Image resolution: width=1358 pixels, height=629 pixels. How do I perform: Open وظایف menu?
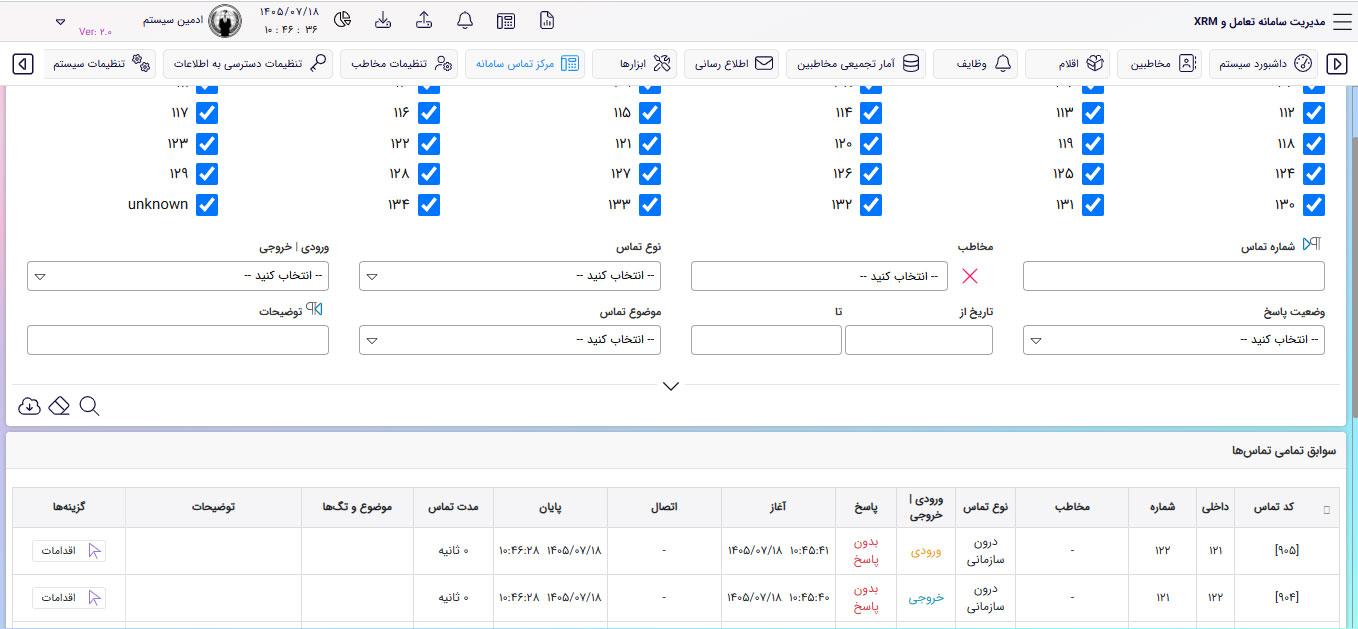pyautogui.click(x=975, y=64)
